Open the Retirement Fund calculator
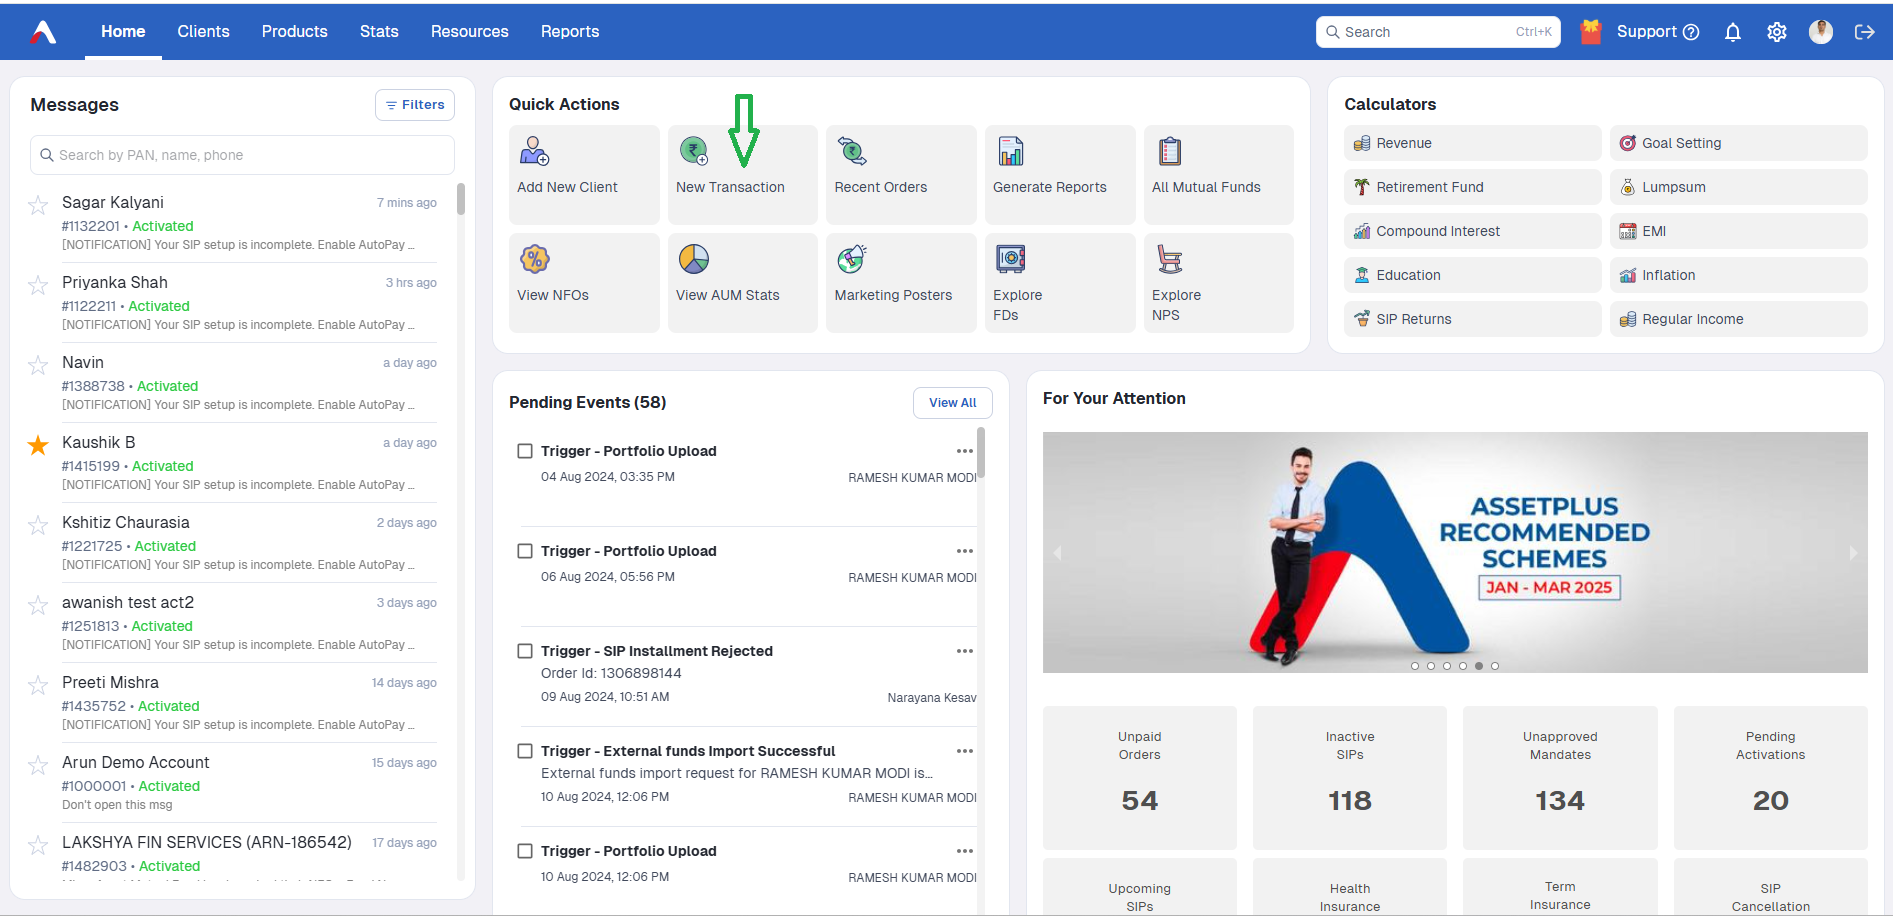The image size is (1893, 916). (1472, 187)
